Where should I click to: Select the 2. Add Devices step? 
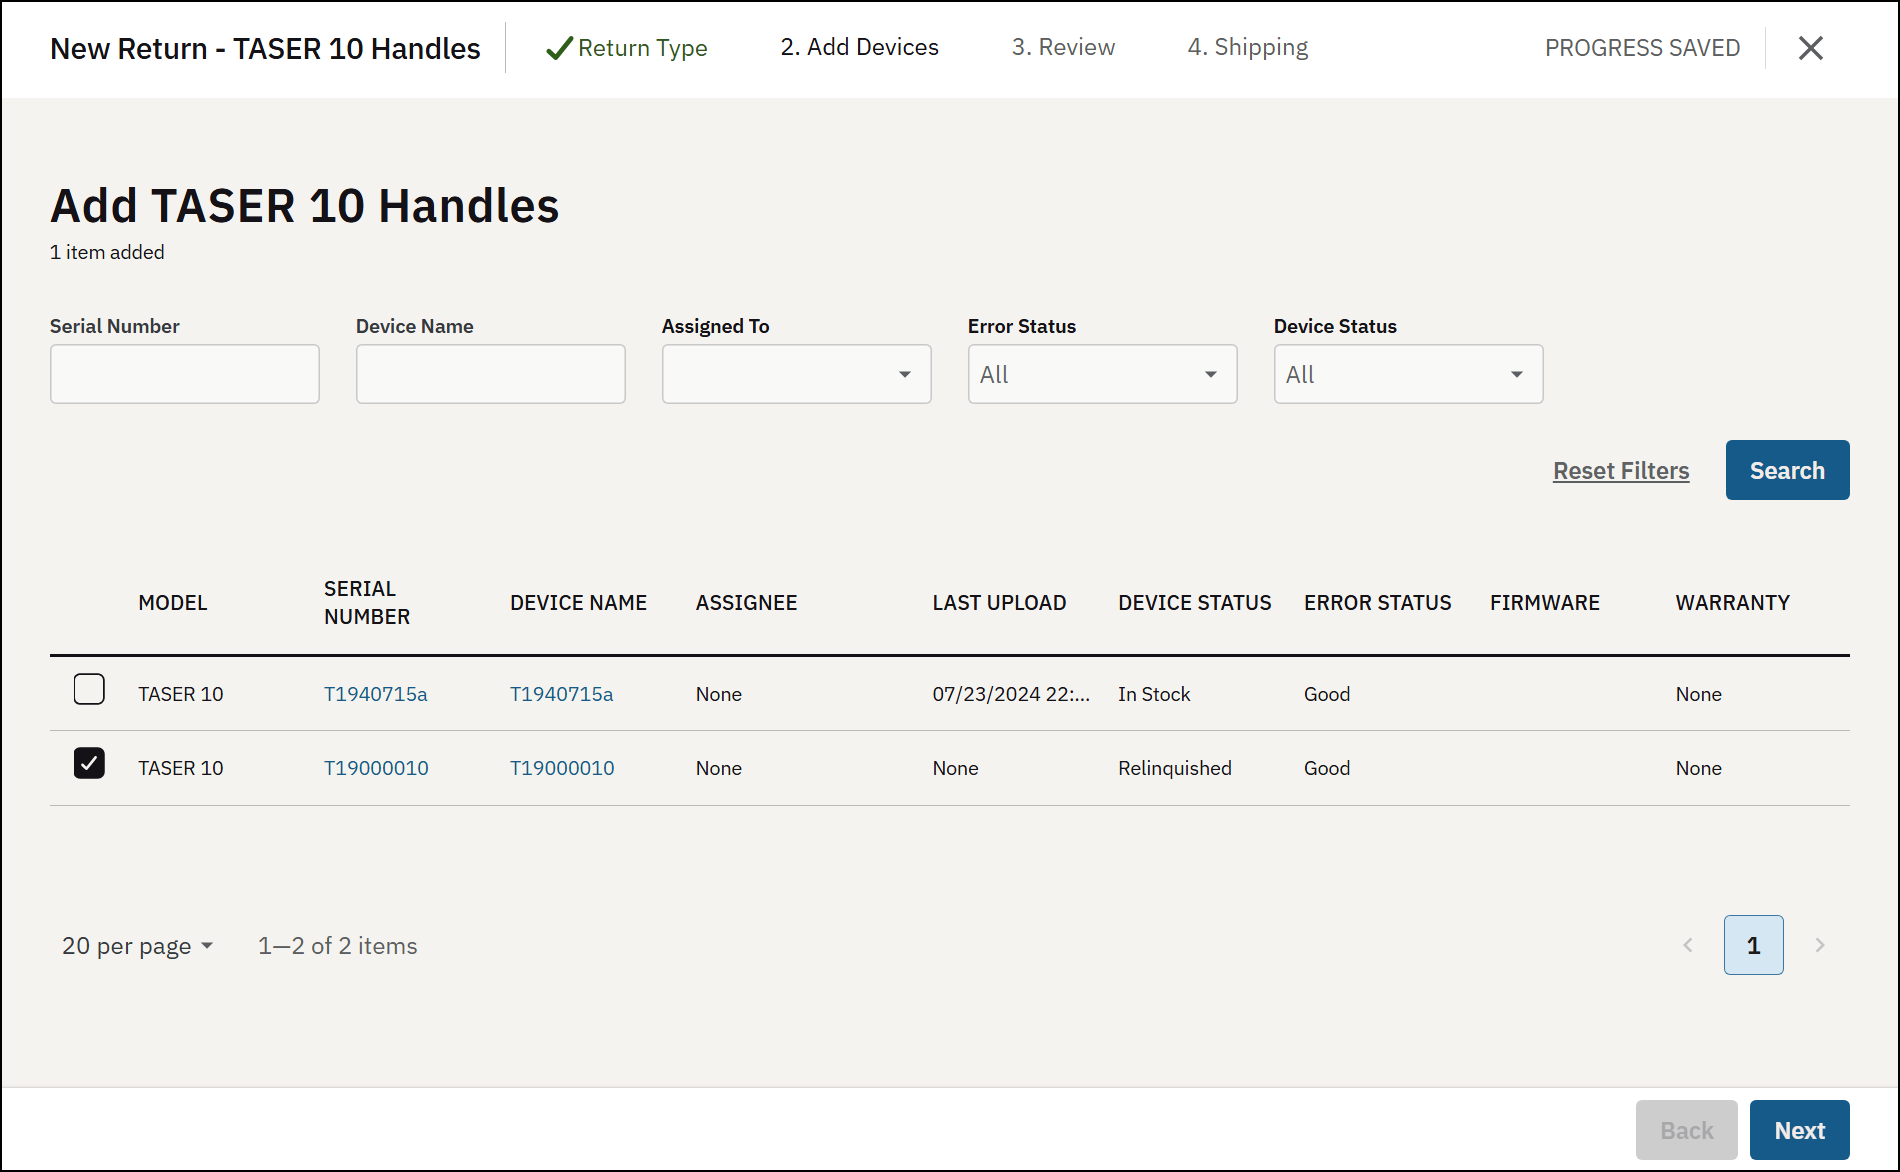tap(860, 47)
